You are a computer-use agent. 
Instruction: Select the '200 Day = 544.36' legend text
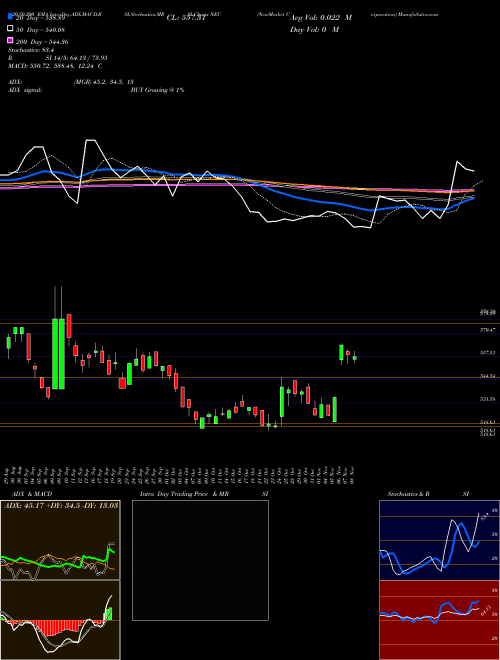click(42, 42)
